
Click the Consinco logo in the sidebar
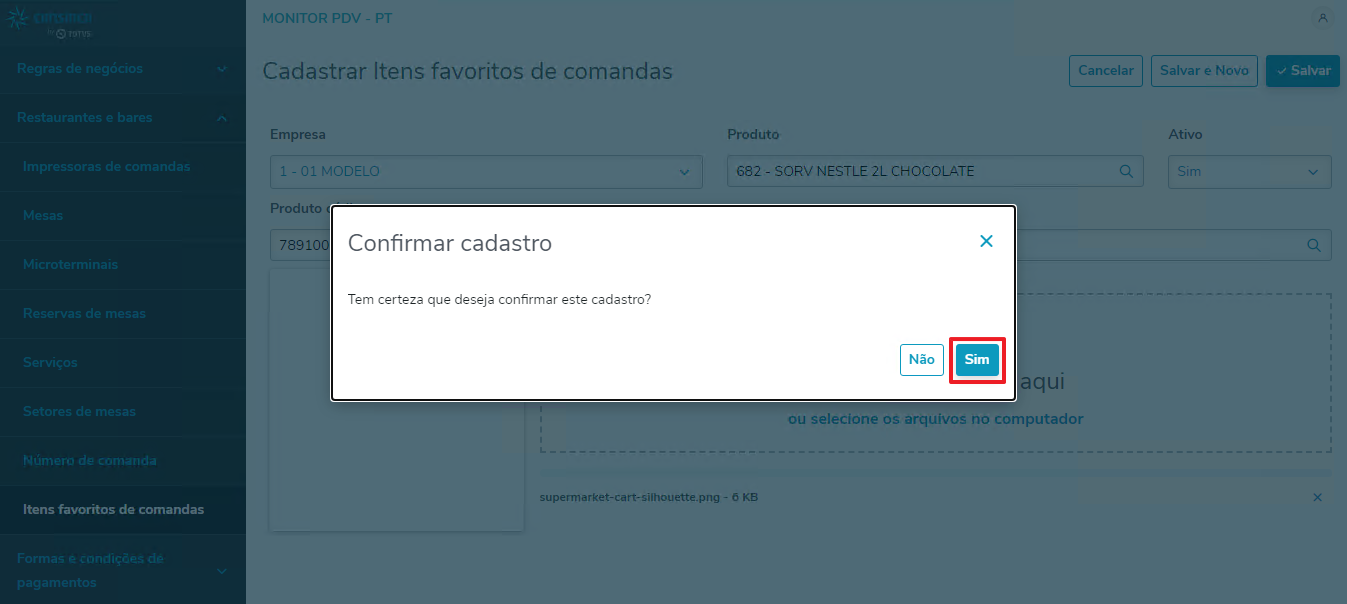pos(48,22)
